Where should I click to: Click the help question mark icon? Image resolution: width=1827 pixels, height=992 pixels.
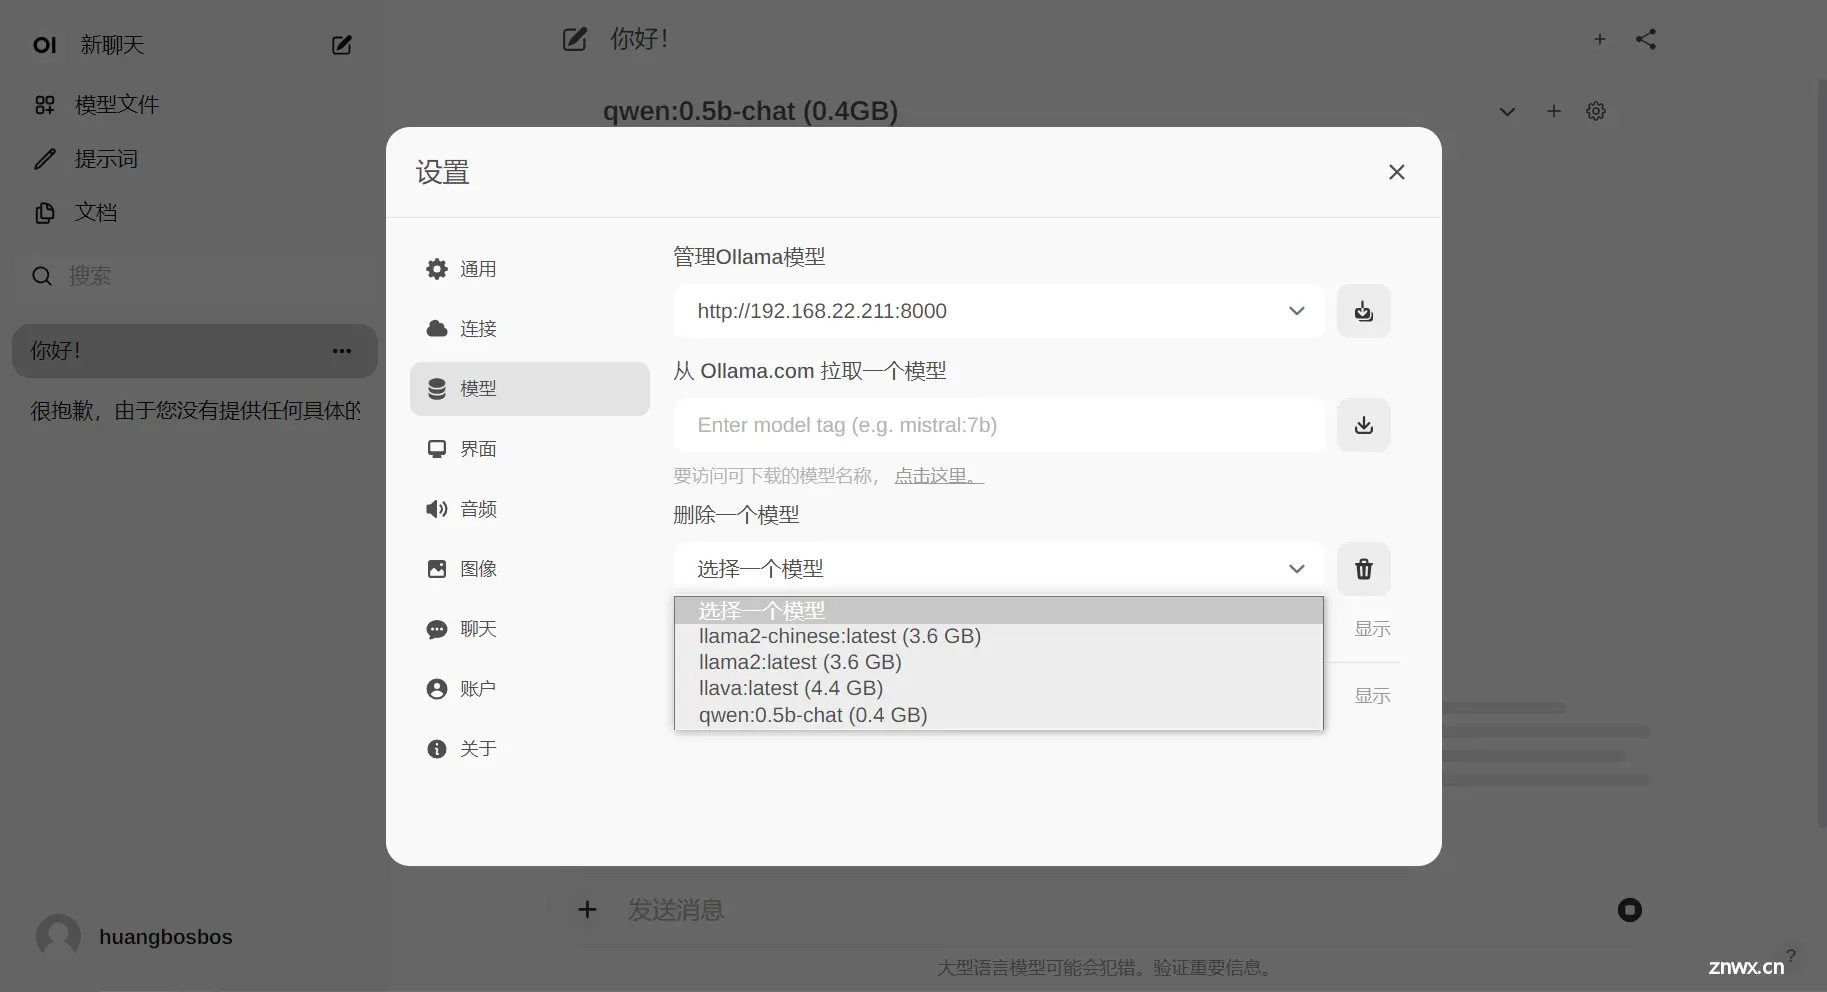(x=1790, y=955)
